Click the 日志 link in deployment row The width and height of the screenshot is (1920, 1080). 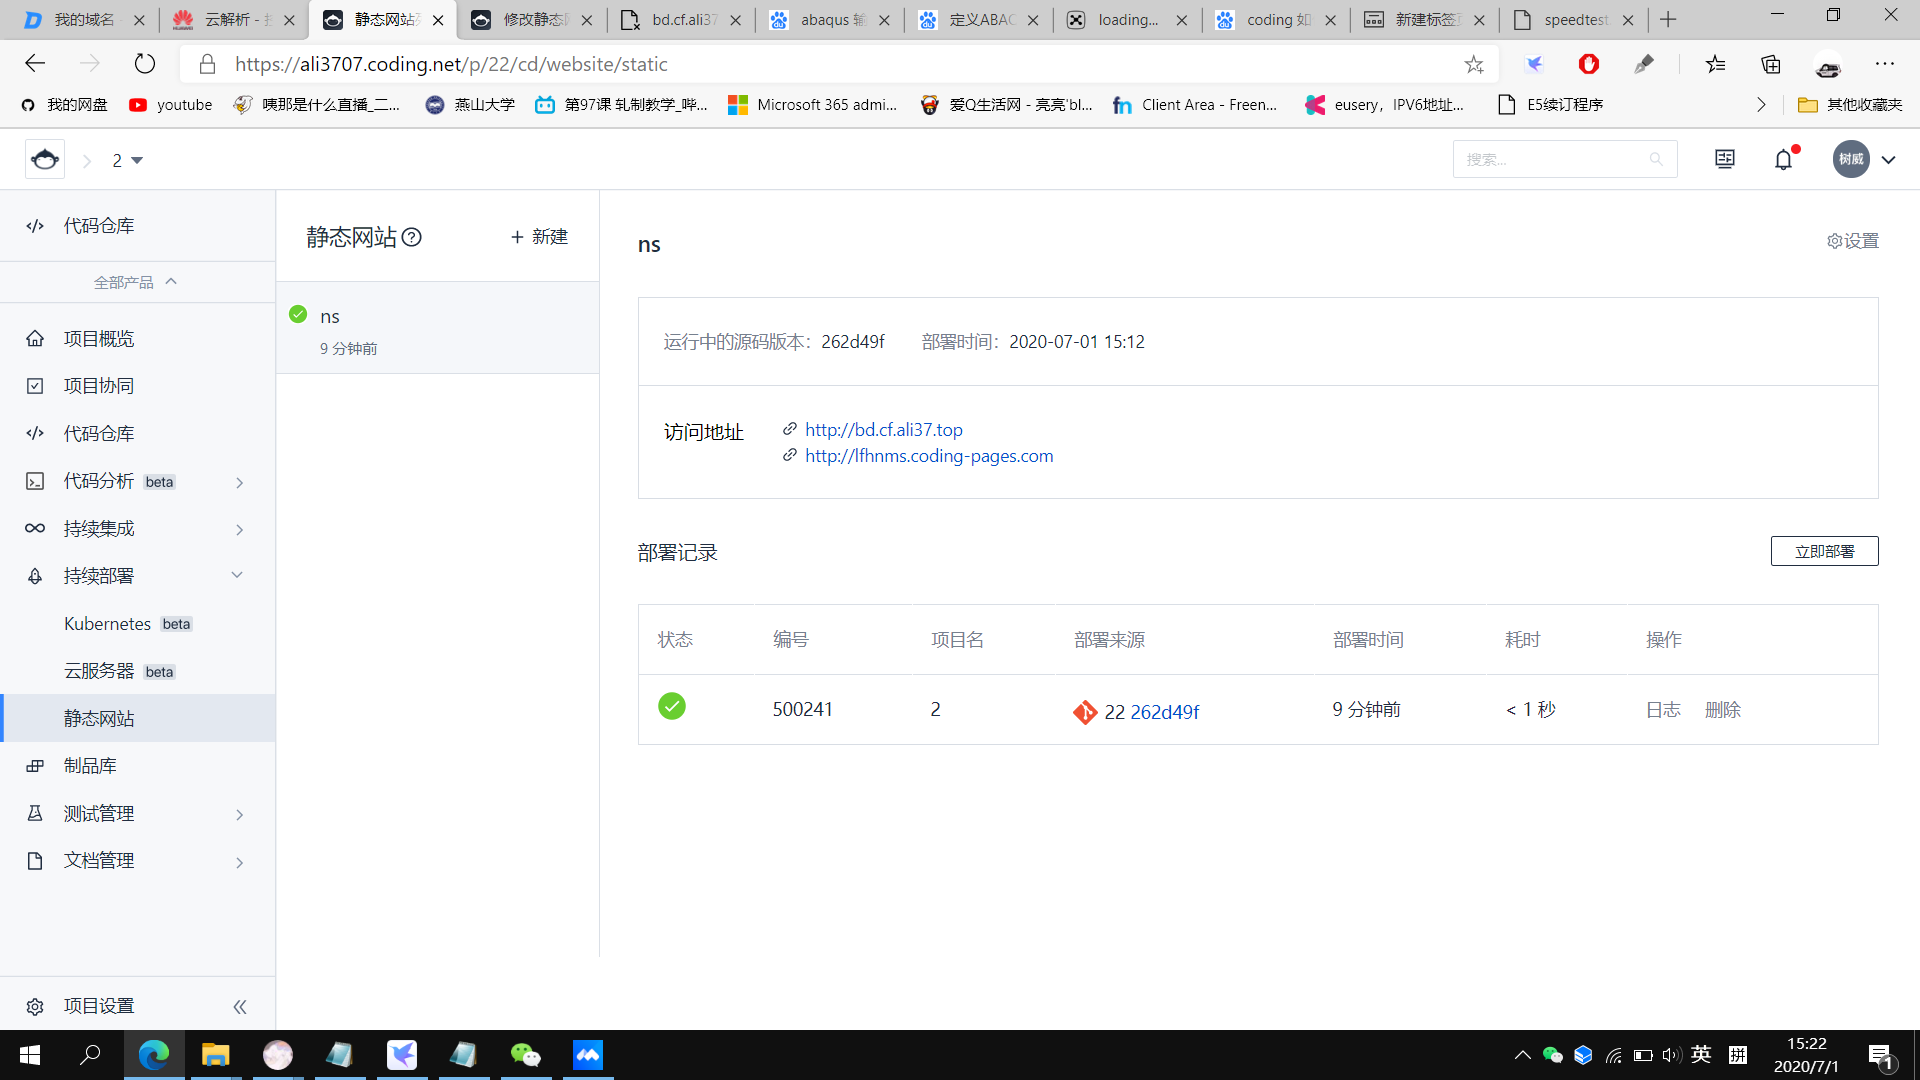click(x=1662, y=710)
